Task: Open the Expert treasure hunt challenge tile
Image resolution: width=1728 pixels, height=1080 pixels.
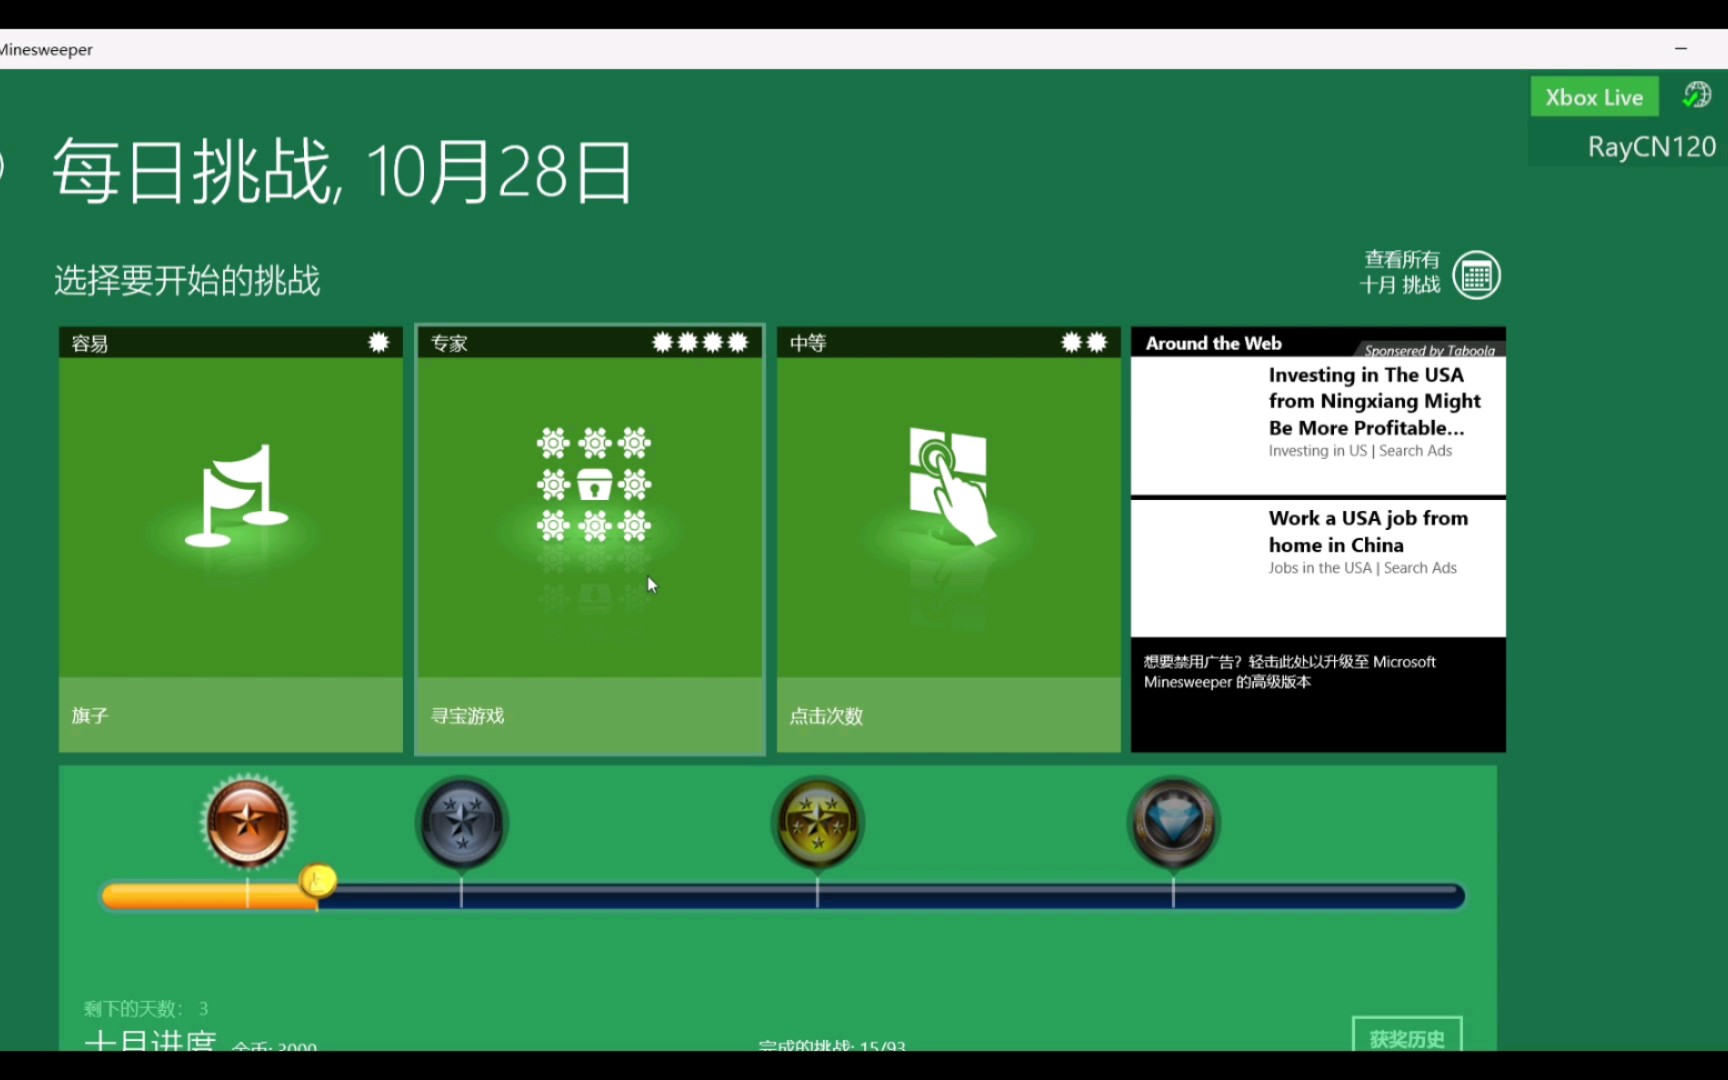Action: pyautogui.click(x=590, y=540)
